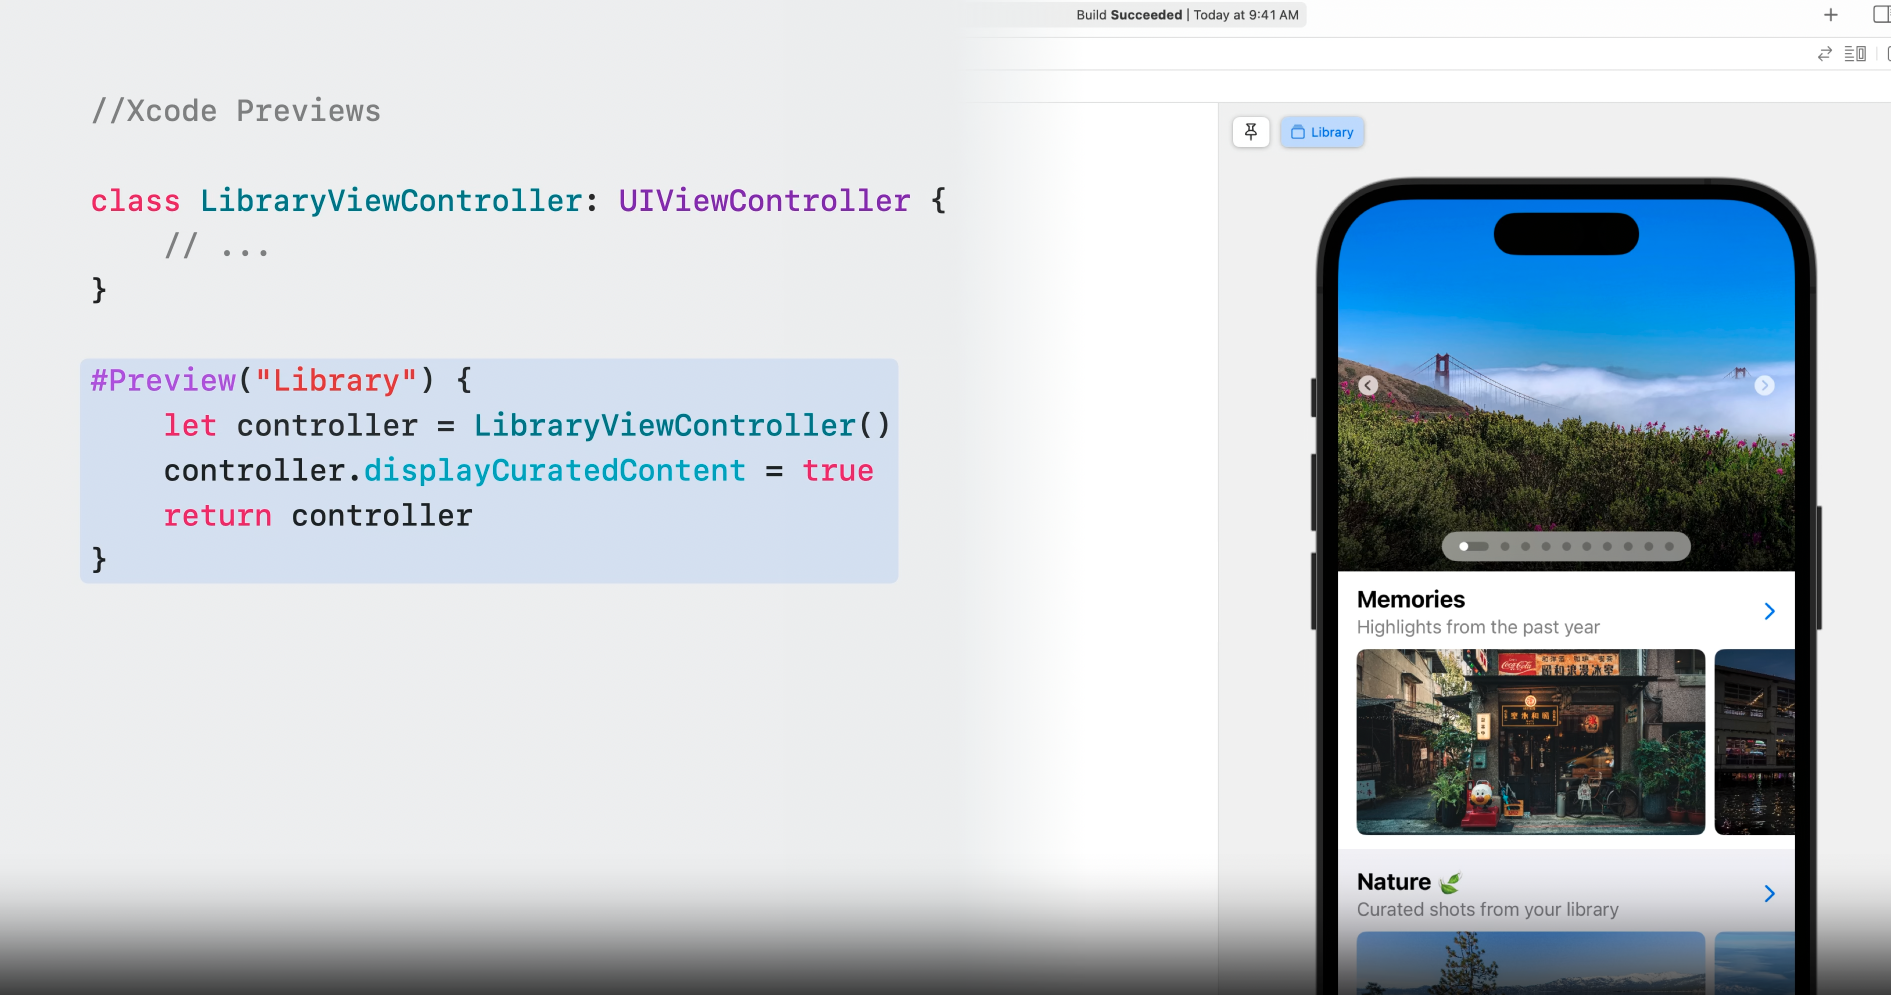Click the let keyword in code
Screen dimensions: 1891x995
(x=190, y=426)
